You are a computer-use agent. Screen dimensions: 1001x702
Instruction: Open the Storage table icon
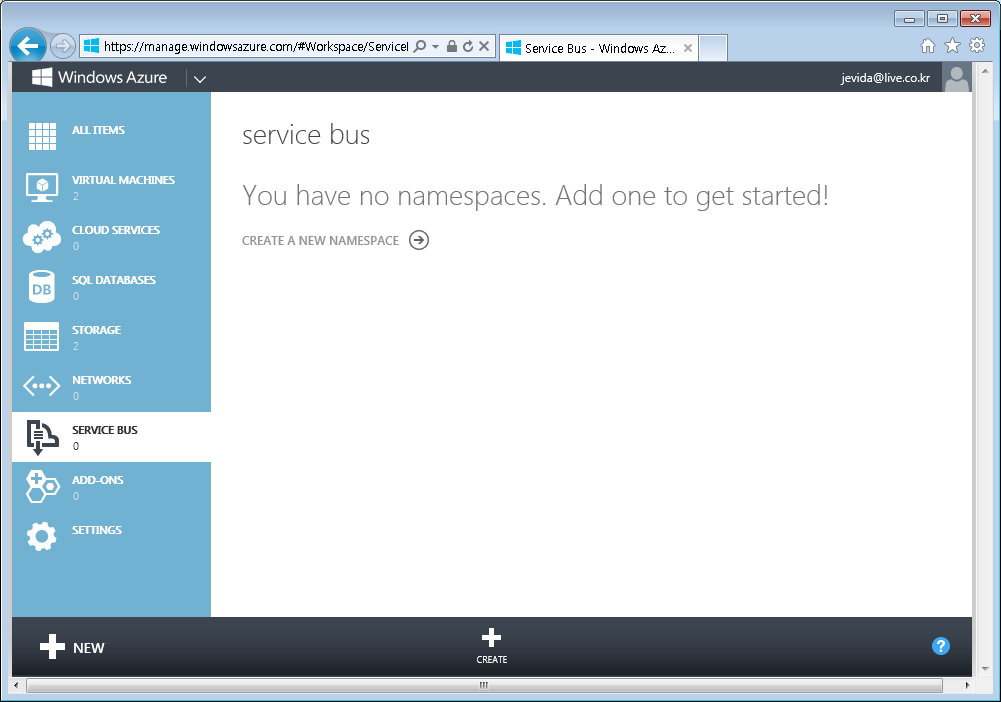click(x=42, y=336)
